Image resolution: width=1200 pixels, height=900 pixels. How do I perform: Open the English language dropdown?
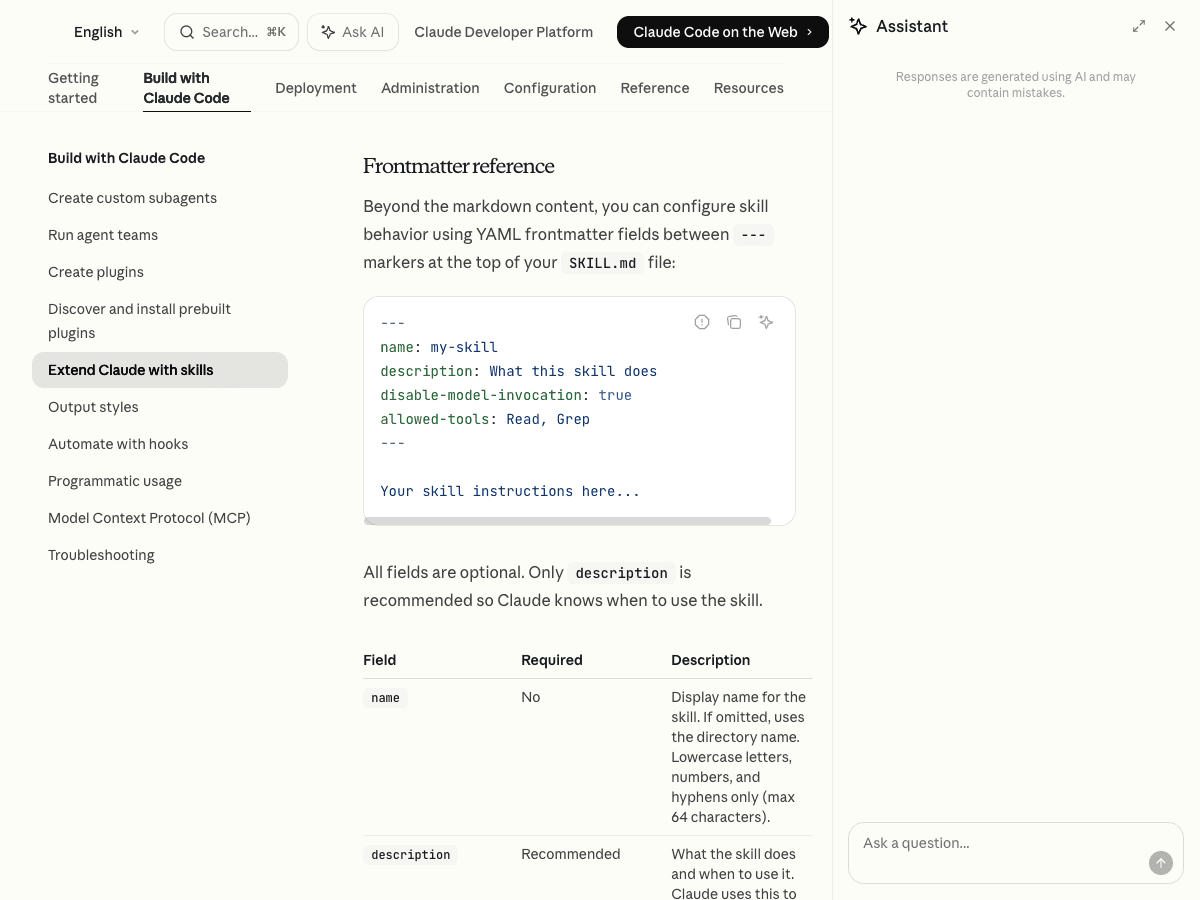(x=106, y=32)
